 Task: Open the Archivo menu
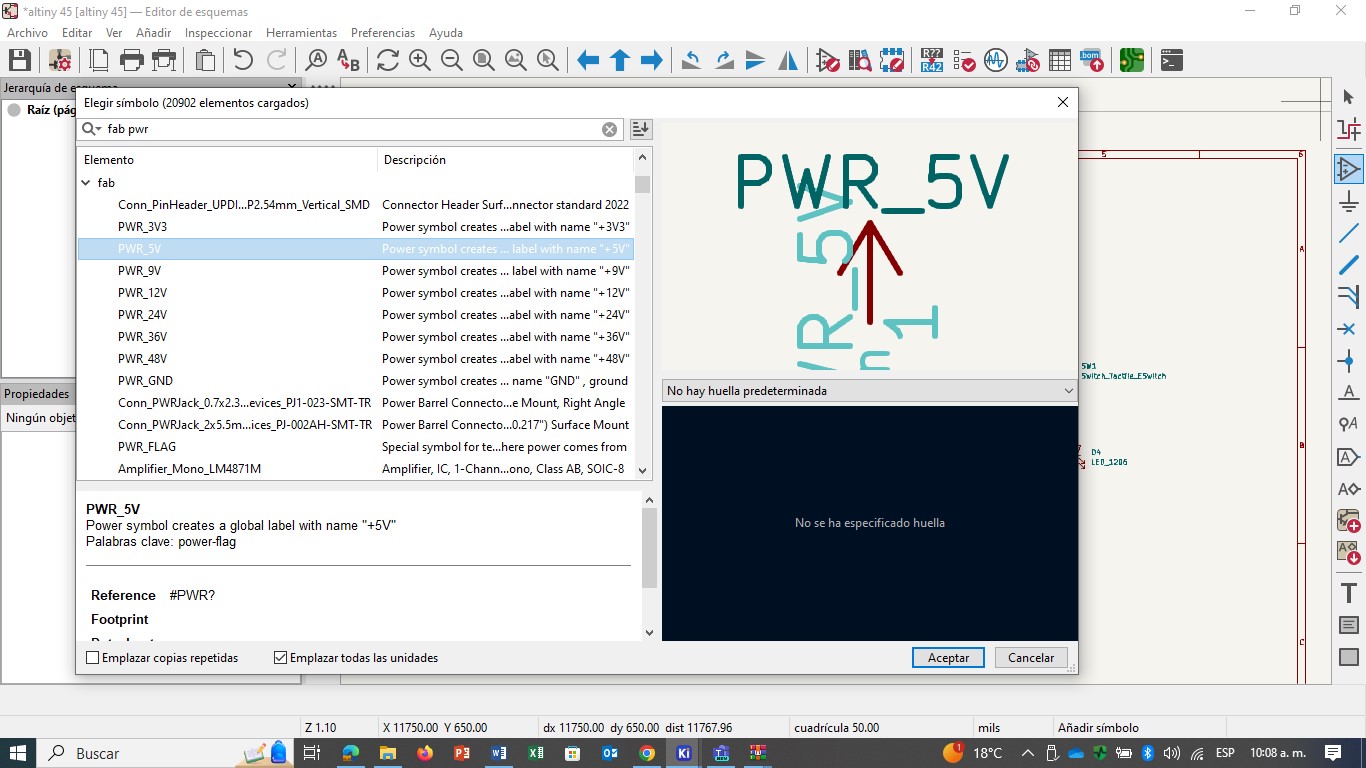[x=27, y=33]
